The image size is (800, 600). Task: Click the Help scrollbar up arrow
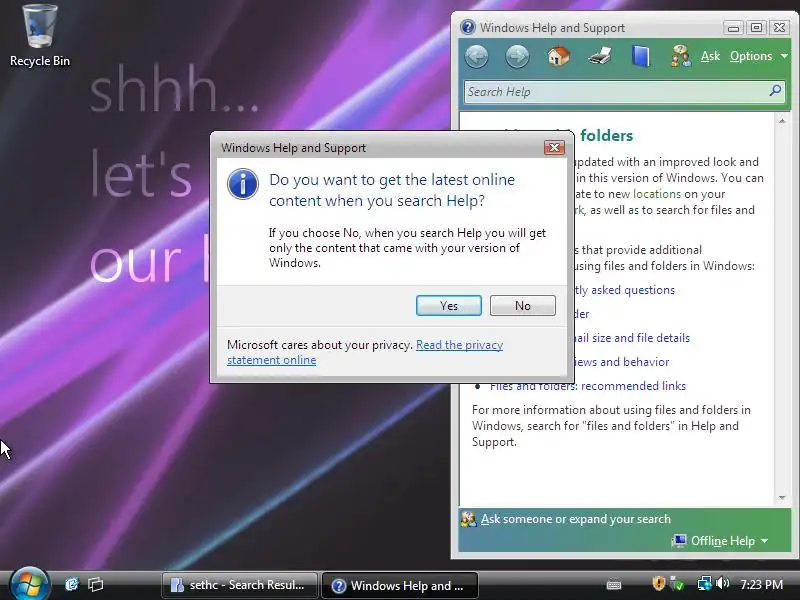(x=782, y=121)
